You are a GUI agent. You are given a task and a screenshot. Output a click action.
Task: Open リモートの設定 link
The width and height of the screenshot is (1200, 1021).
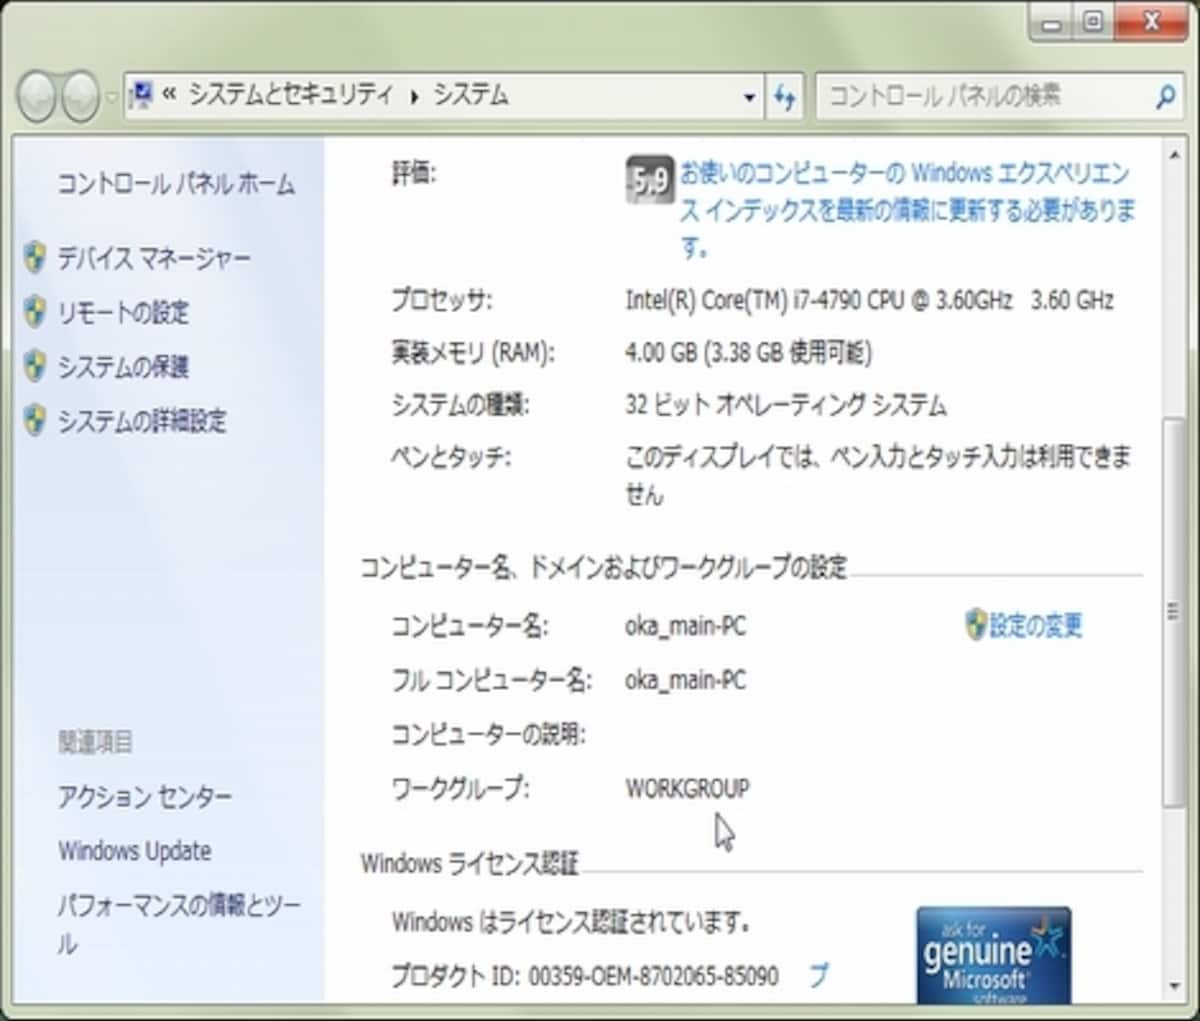tap(123, 312)
